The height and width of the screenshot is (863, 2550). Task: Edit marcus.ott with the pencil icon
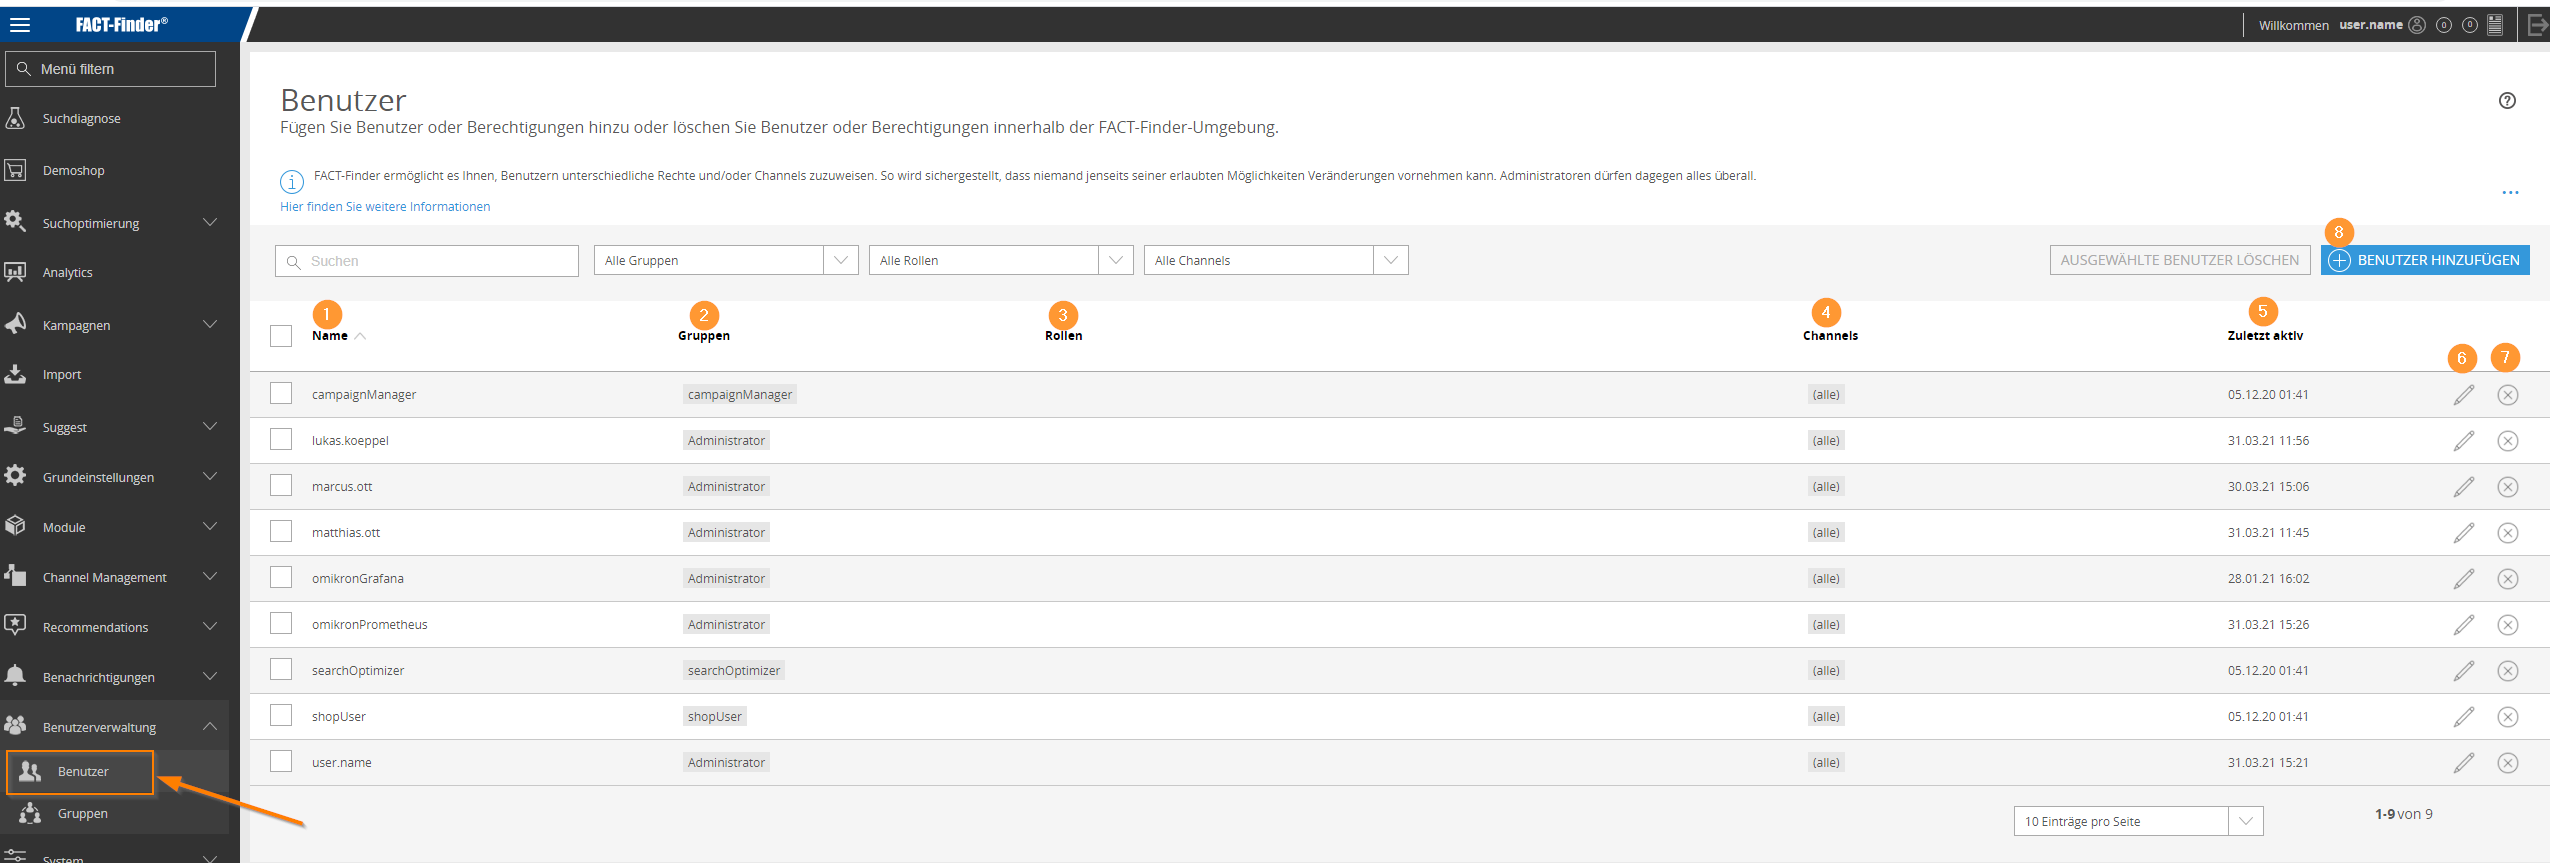coord(2464,487)
